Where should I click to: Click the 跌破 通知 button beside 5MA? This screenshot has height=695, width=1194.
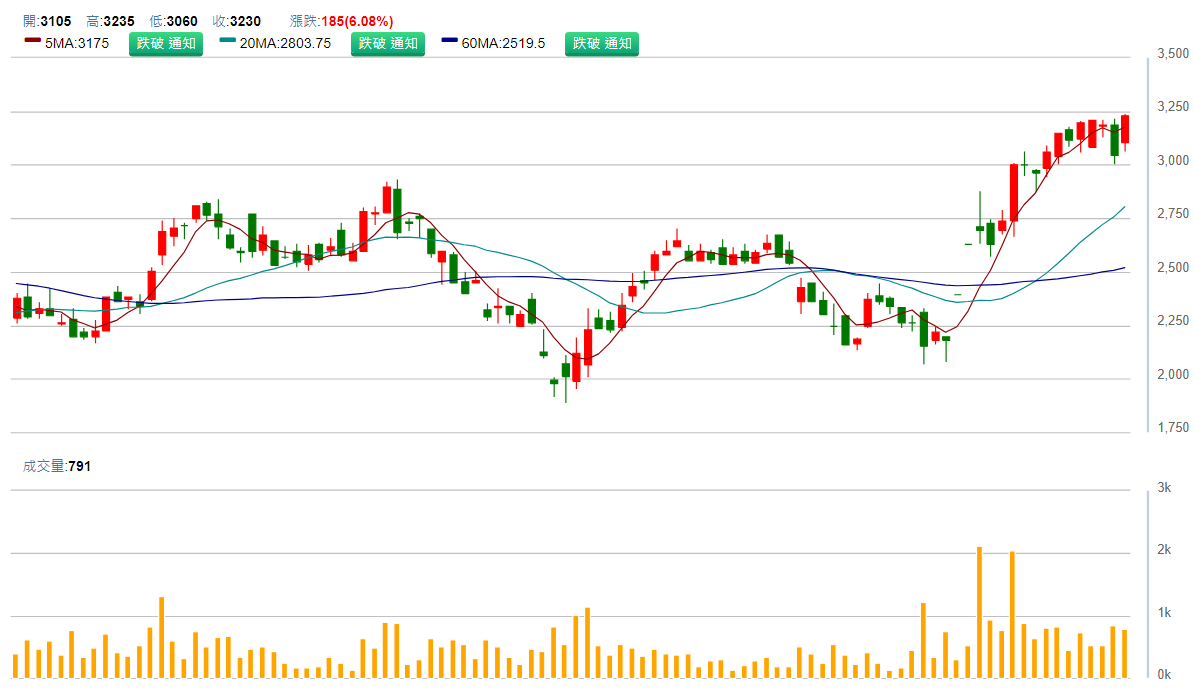tap(166, 43)
